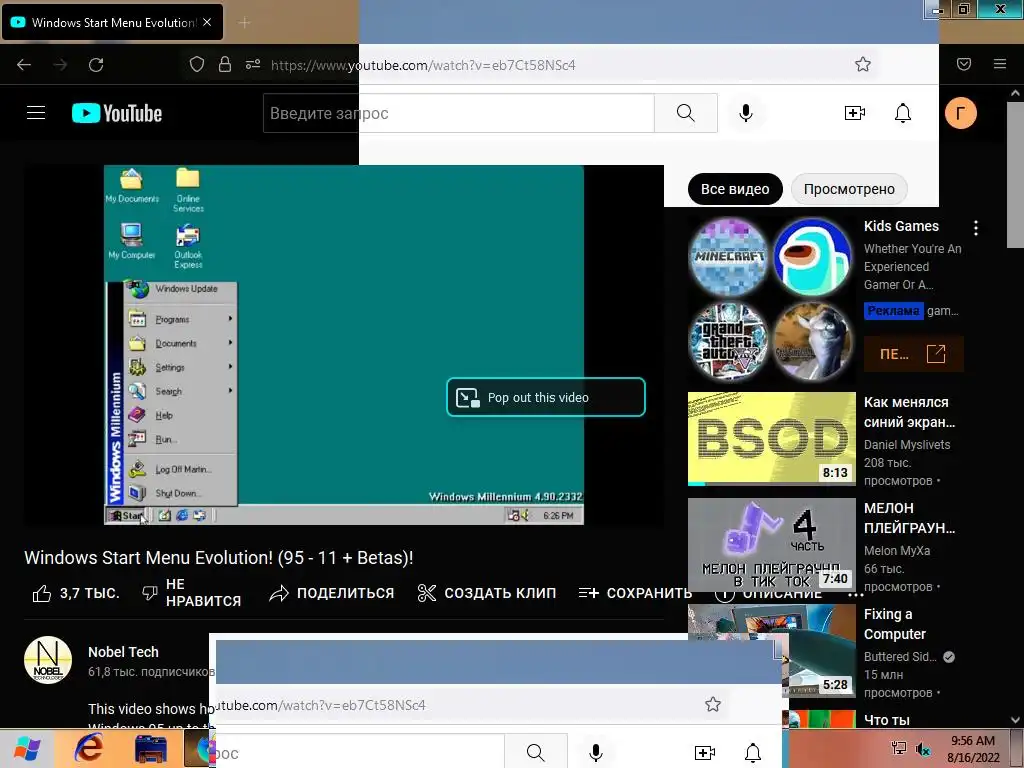Viewport: 1024px width, 768px height.
Task: Open the Grand Theft Auto circle thumbnail
Action: coord(729,341)
